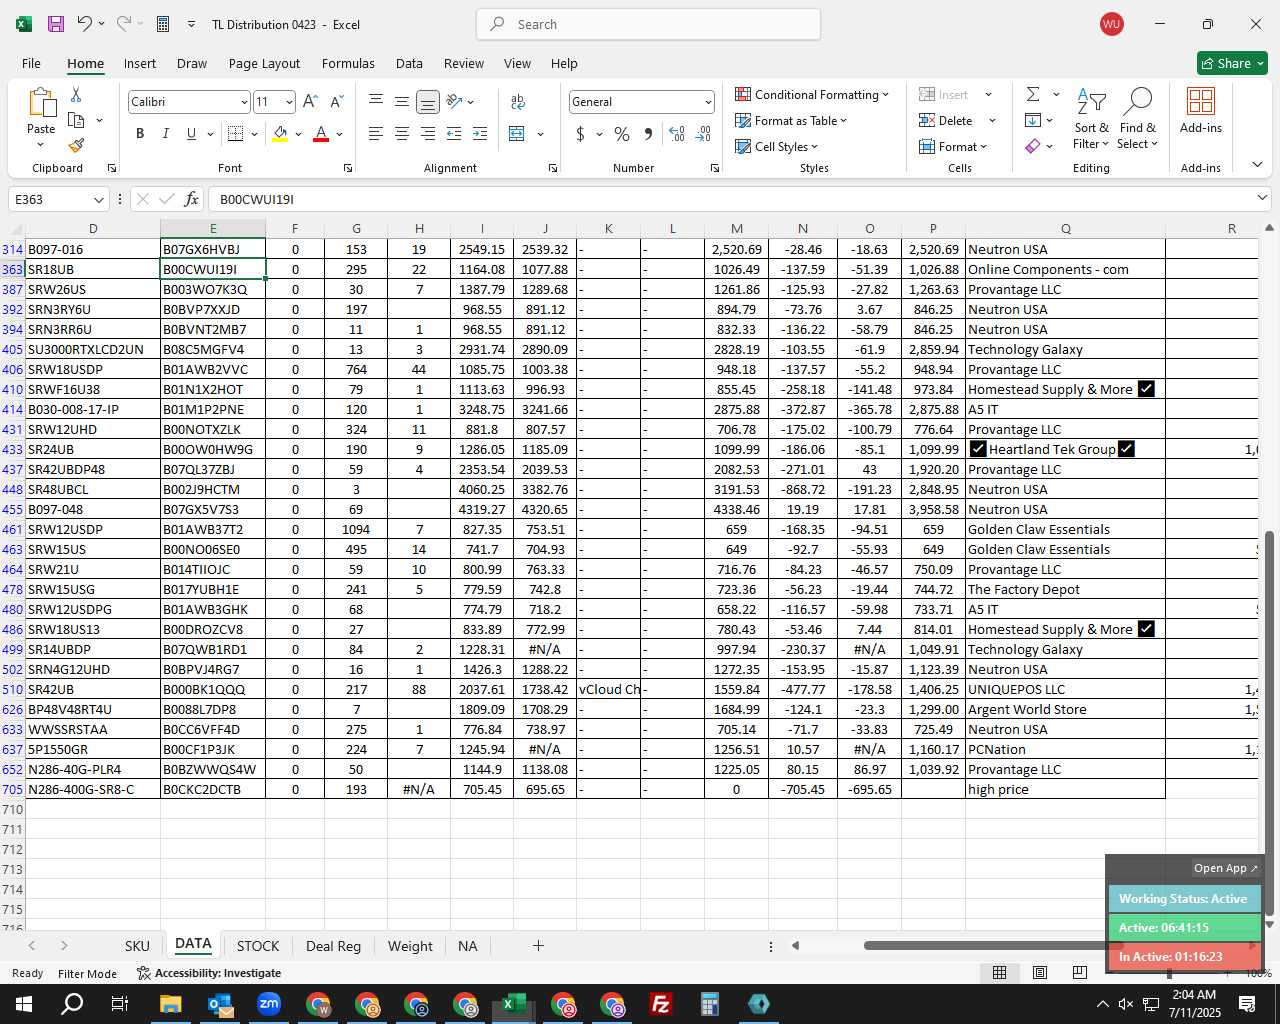This screenshot has width=1280, height=1024.
Task: Click in the Search box
Action: point(648,24)
